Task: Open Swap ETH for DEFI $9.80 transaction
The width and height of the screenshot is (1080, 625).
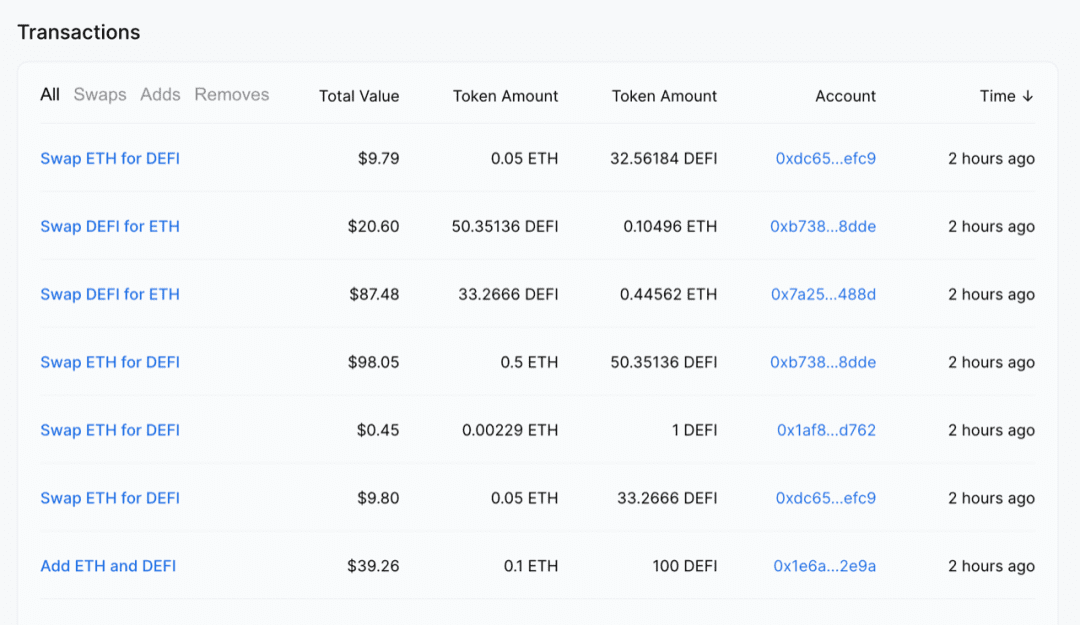Action: [110, 498]
